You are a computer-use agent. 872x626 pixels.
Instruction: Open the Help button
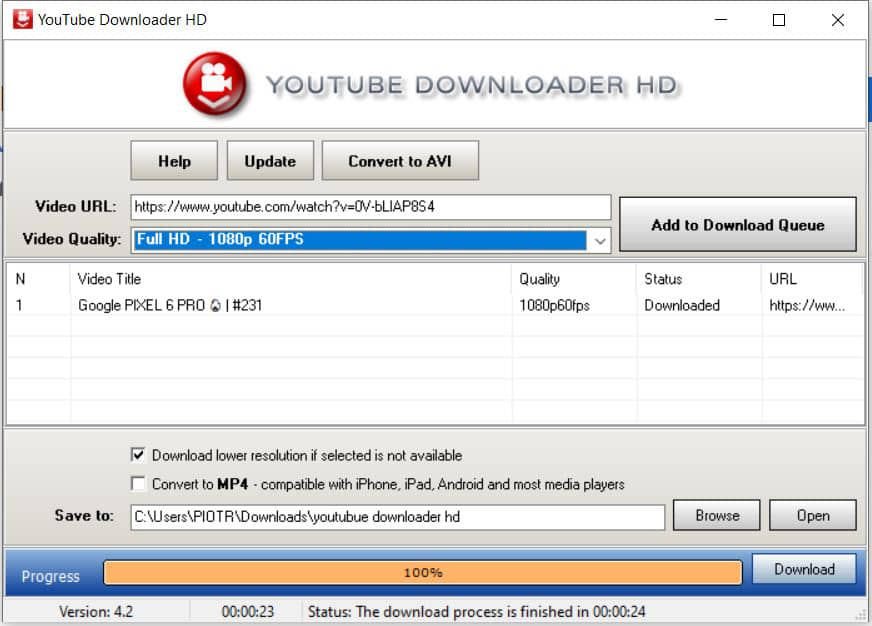(174, 161)
